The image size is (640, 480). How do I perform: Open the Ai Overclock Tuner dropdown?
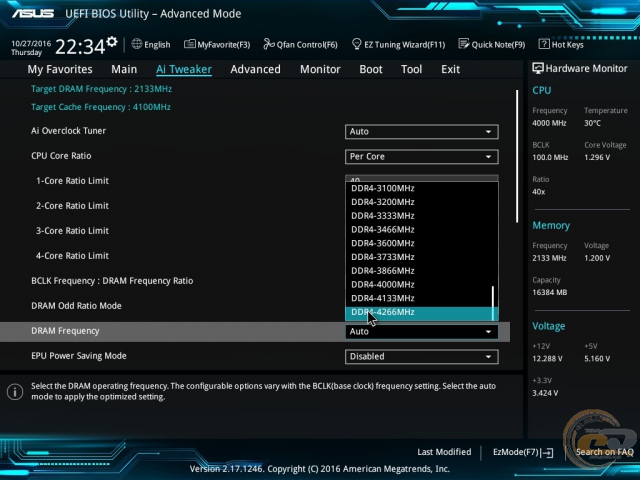[422, 132]
